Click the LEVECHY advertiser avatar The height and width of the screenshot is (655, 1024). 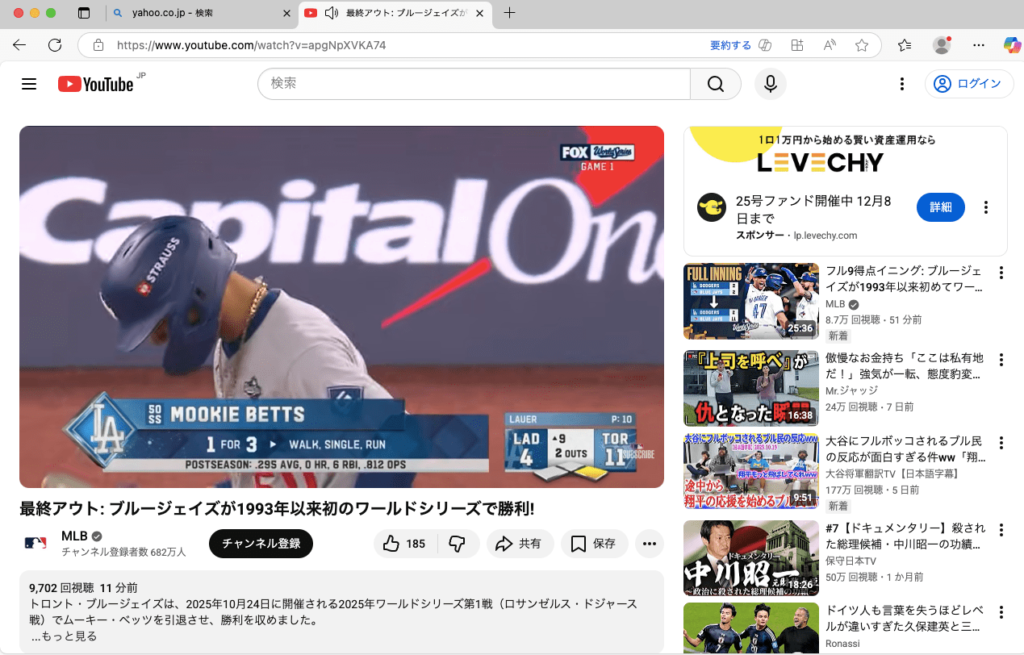(711, 208)
